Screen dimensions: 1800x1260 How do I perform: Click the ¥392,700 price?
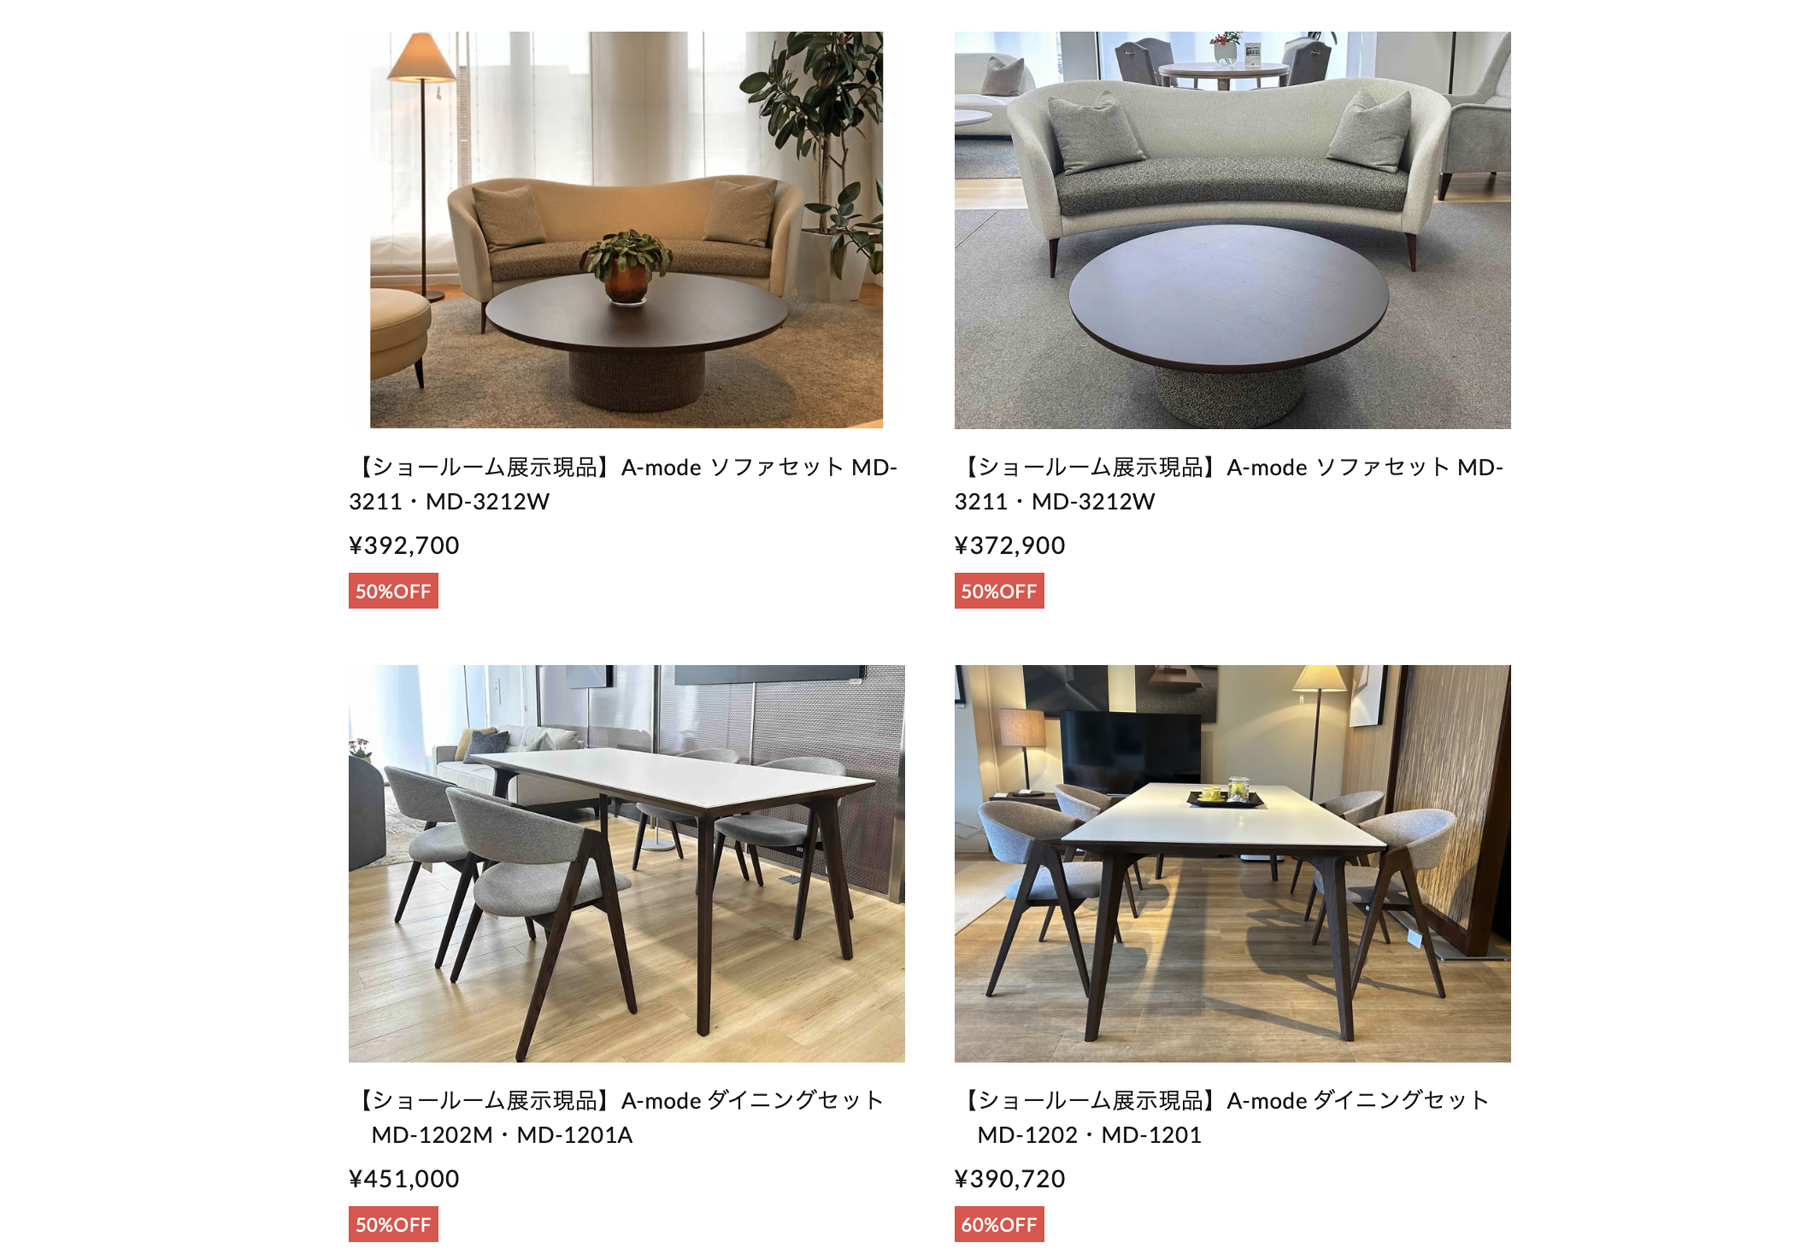(404, 545)
